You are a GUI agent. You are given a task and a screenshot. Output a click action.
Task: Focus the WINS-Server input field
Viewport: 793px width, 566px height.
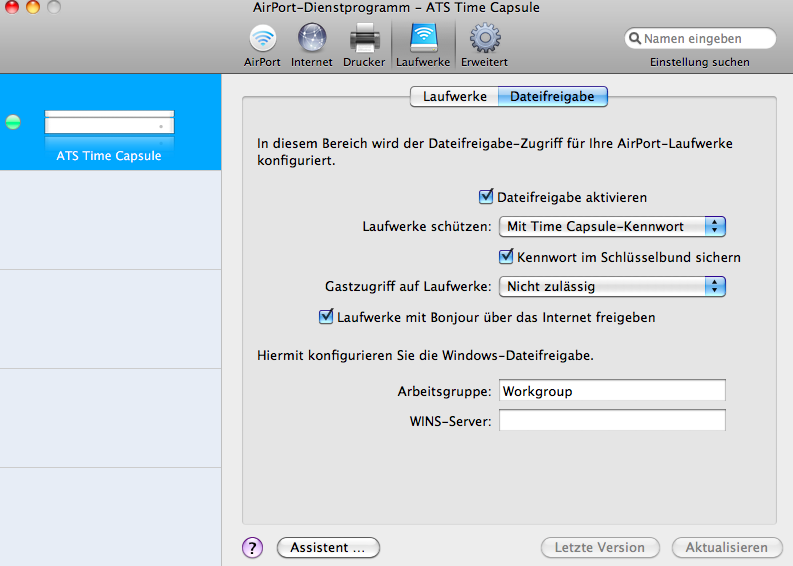tap(612, 421)
